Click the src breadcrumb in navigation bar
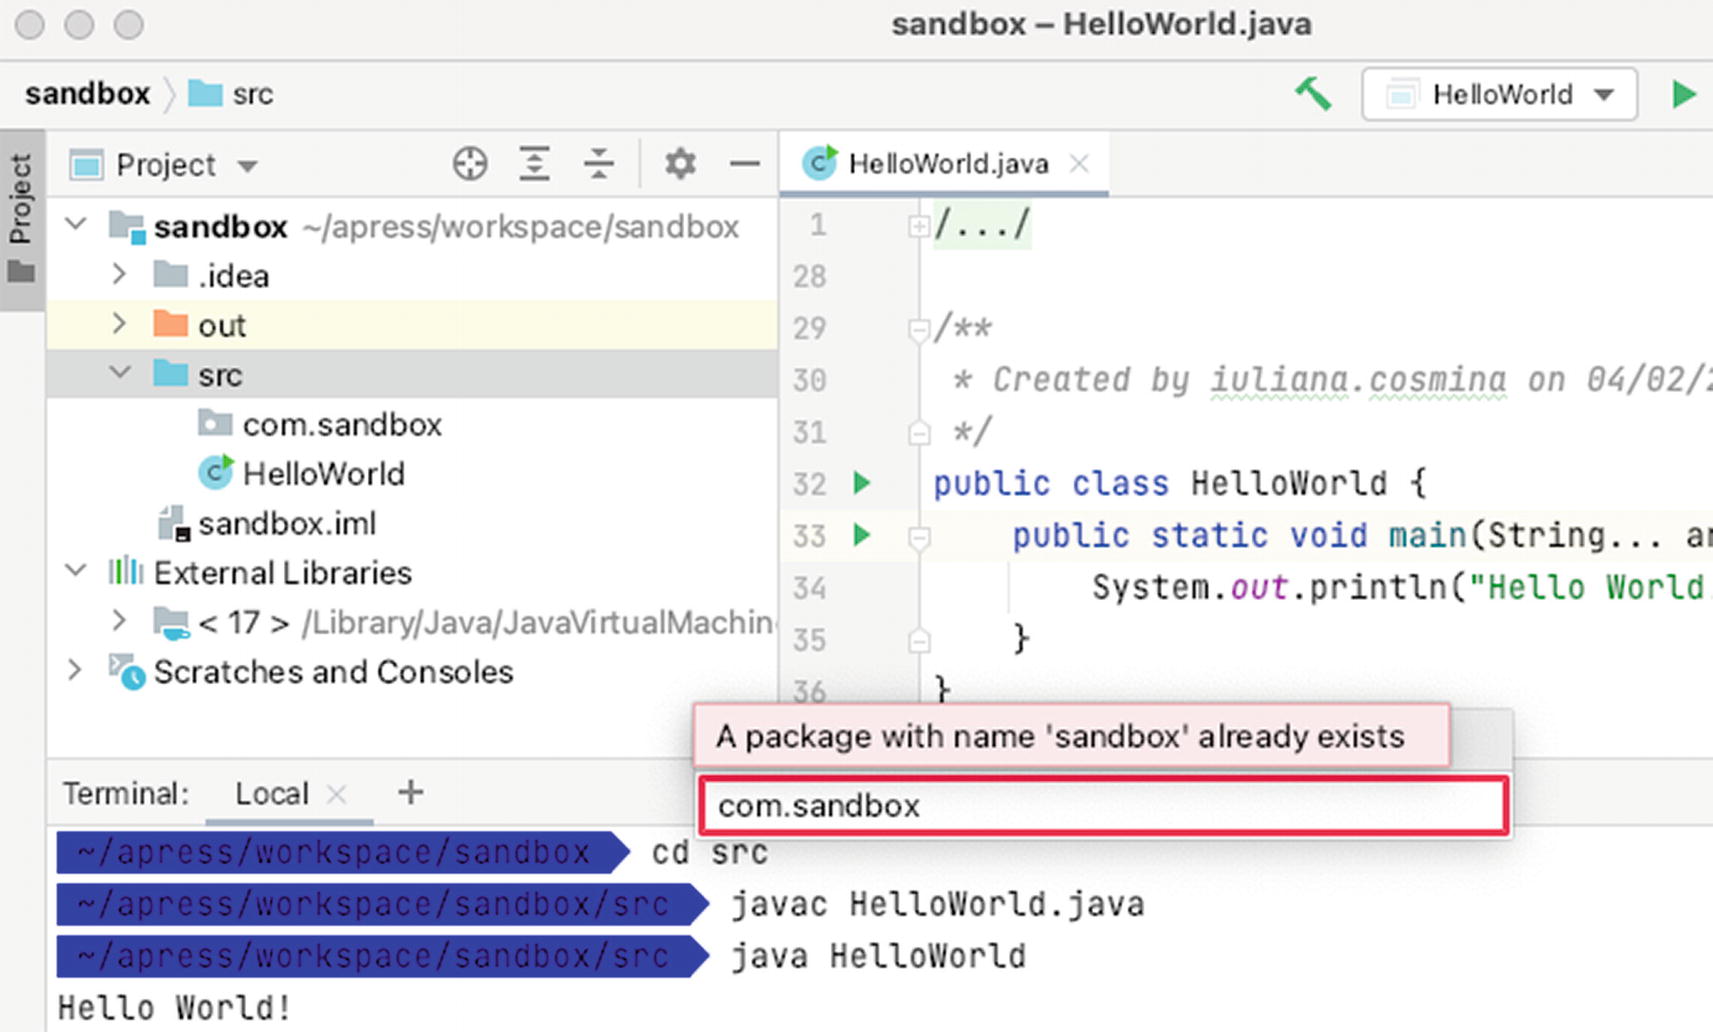Viewport: 1713px width, 1032px height. [x=231, y=94]
